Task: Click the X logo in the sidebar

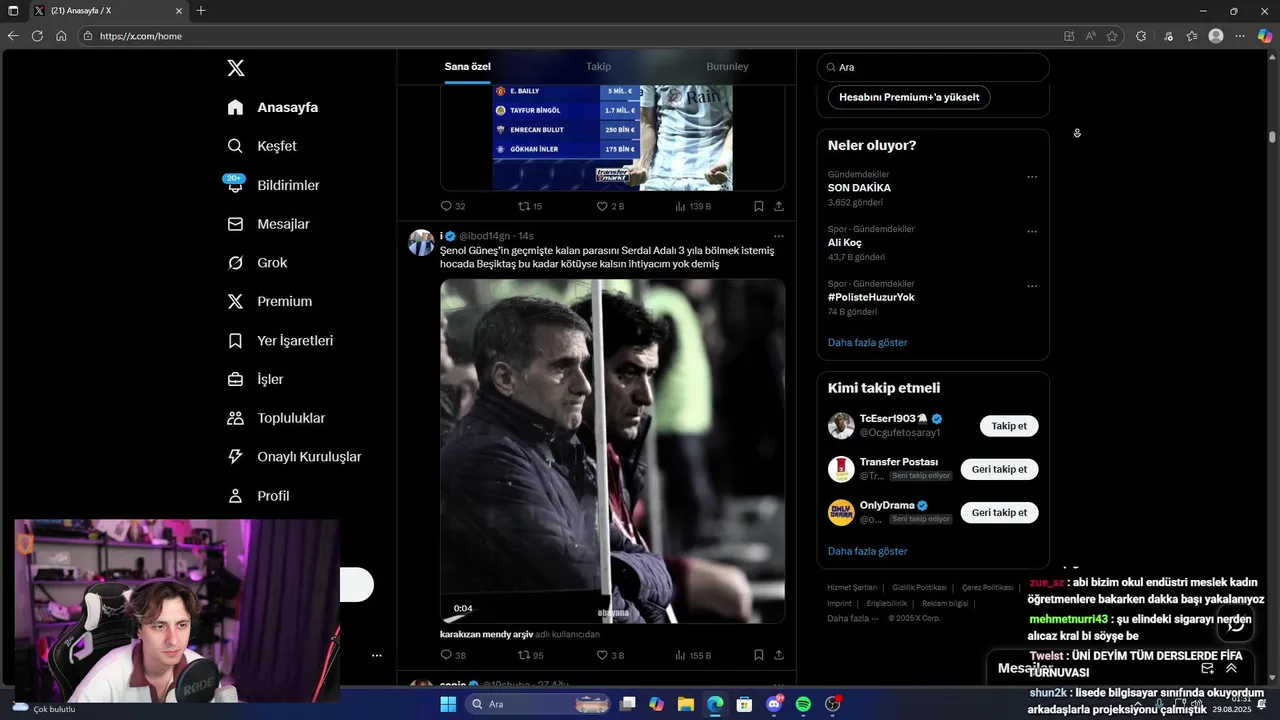Action: pos(235,68)
